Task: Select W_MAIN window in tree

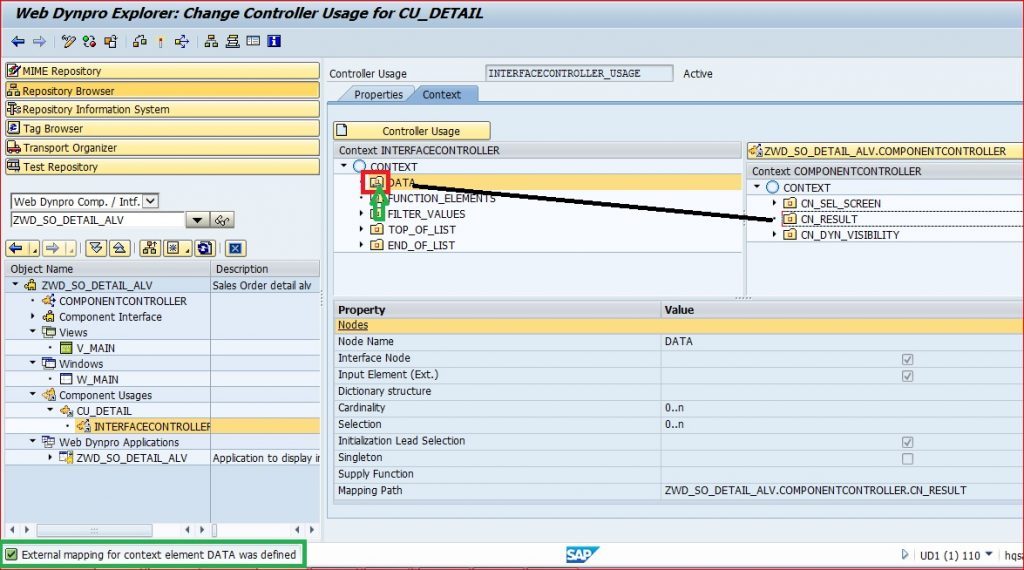Action: (97, 379)
